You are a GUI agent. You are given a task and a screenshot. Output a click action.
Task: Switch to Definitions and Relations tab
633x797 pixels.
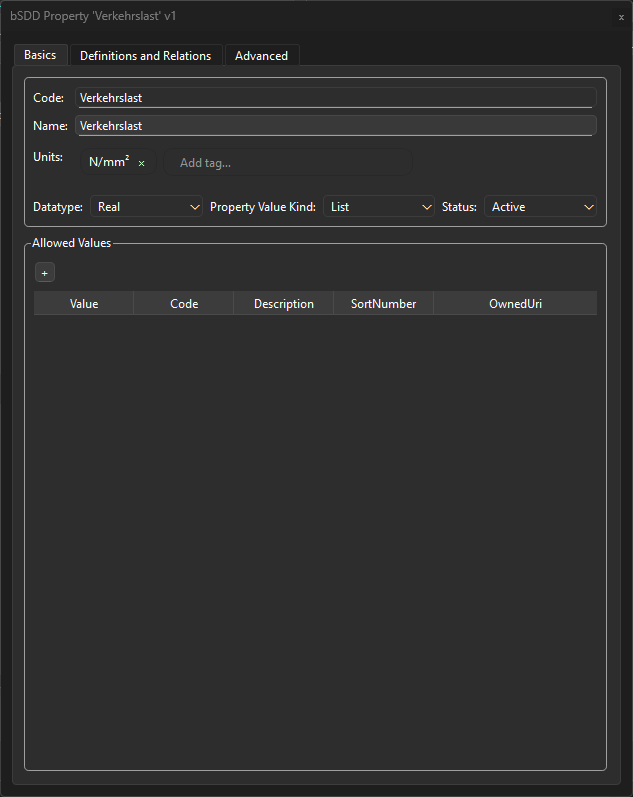point(145,56)
